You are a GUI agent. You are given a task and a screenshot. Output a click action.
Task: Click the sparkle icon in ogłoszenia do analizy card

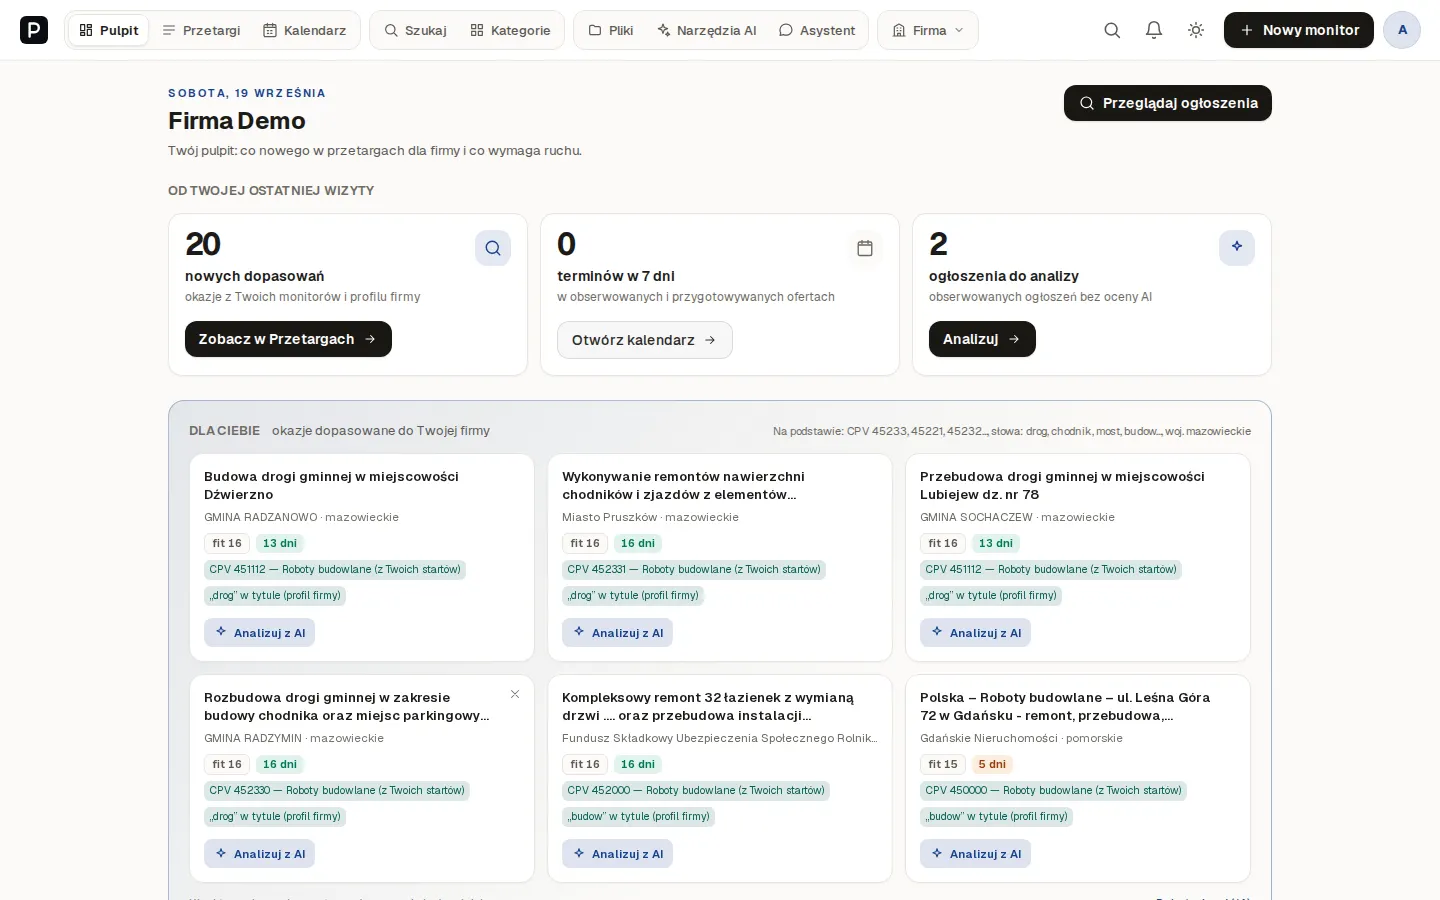(x=1237, y=248)
